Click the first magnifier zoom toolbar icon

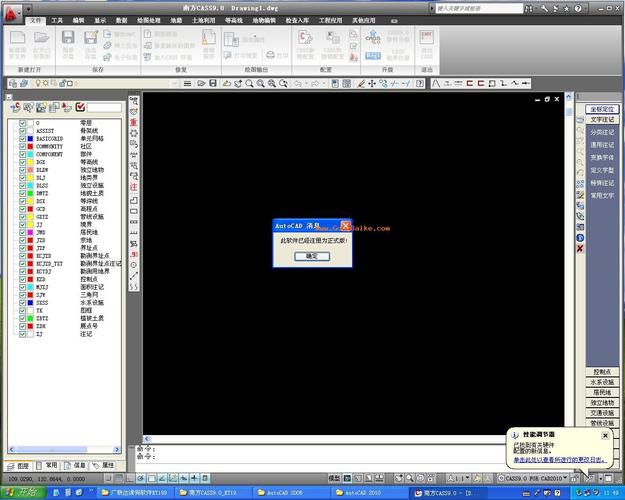coord(249,83)
